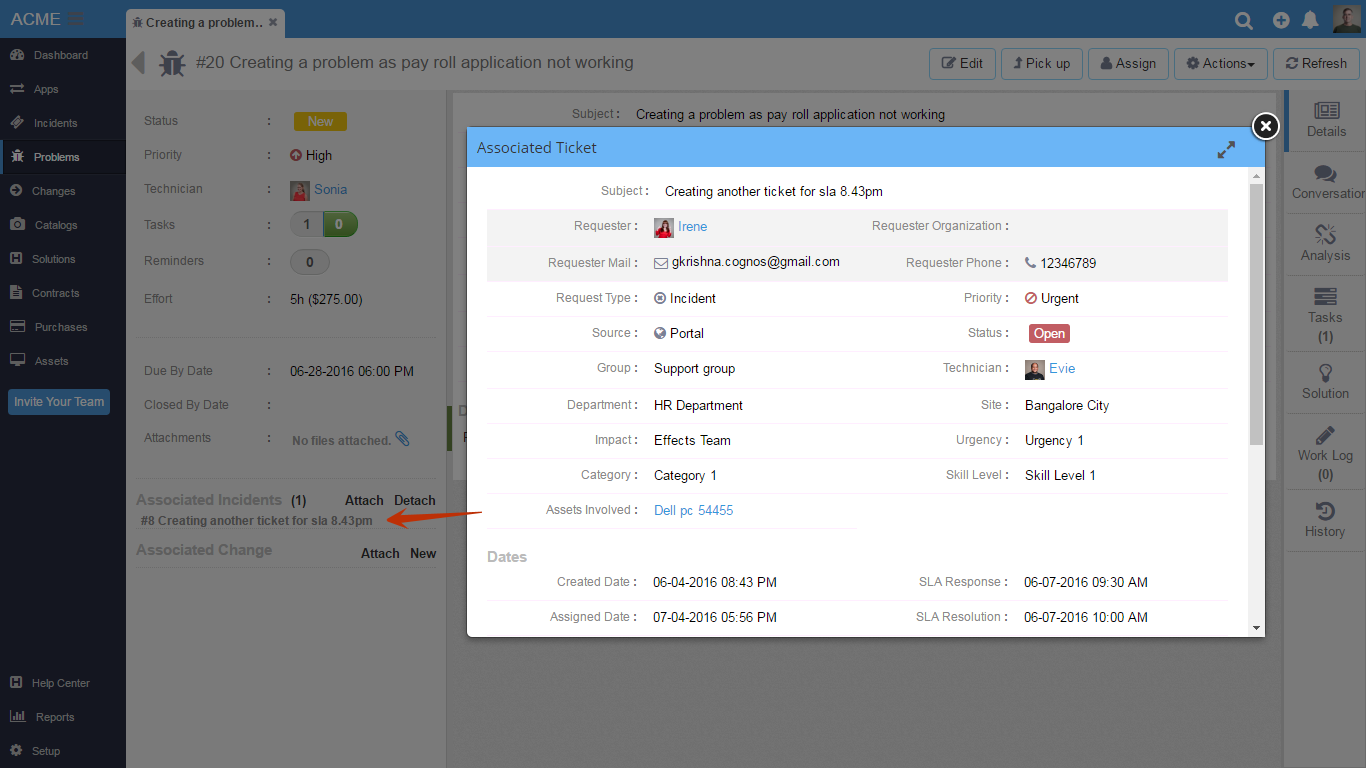
Task: Open technician Evie's profile link
Action: pyautogui.click(x=1062, y=369)
